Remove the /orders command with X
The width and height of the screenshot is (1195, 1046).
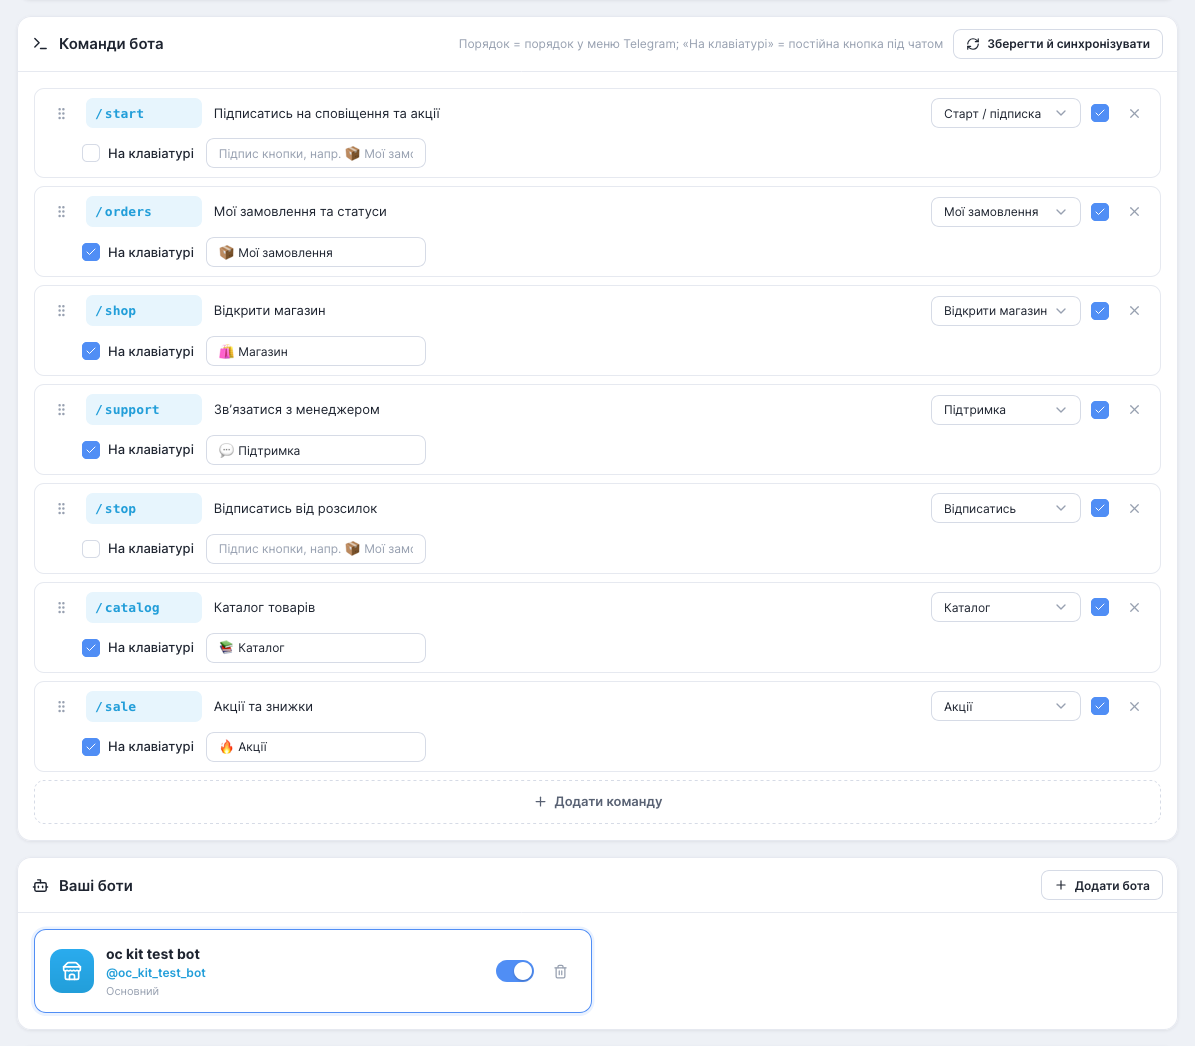click(1134, 212)
